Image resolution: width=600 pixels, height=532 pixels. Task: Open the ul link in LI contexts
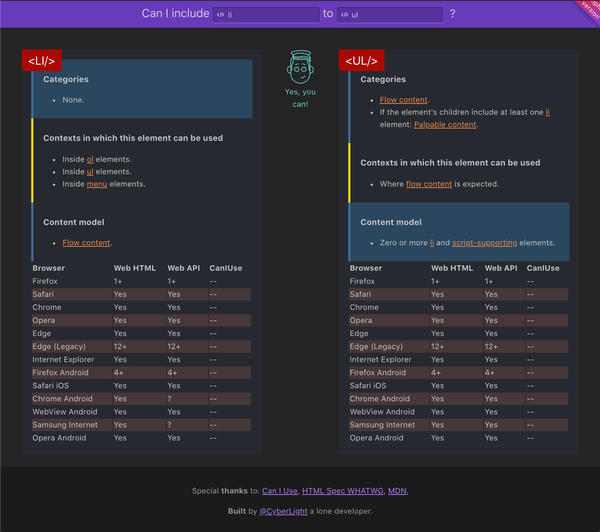[90, 172]
